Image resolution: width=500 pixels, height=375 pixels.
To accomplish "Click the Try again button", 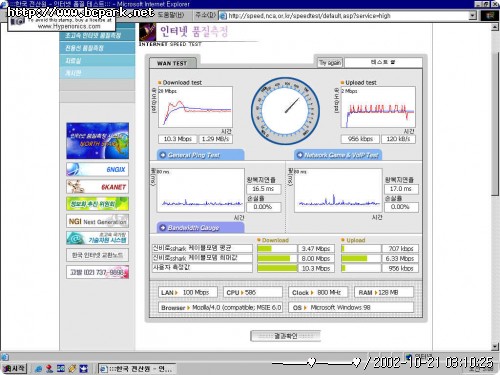I will (329, 63).
